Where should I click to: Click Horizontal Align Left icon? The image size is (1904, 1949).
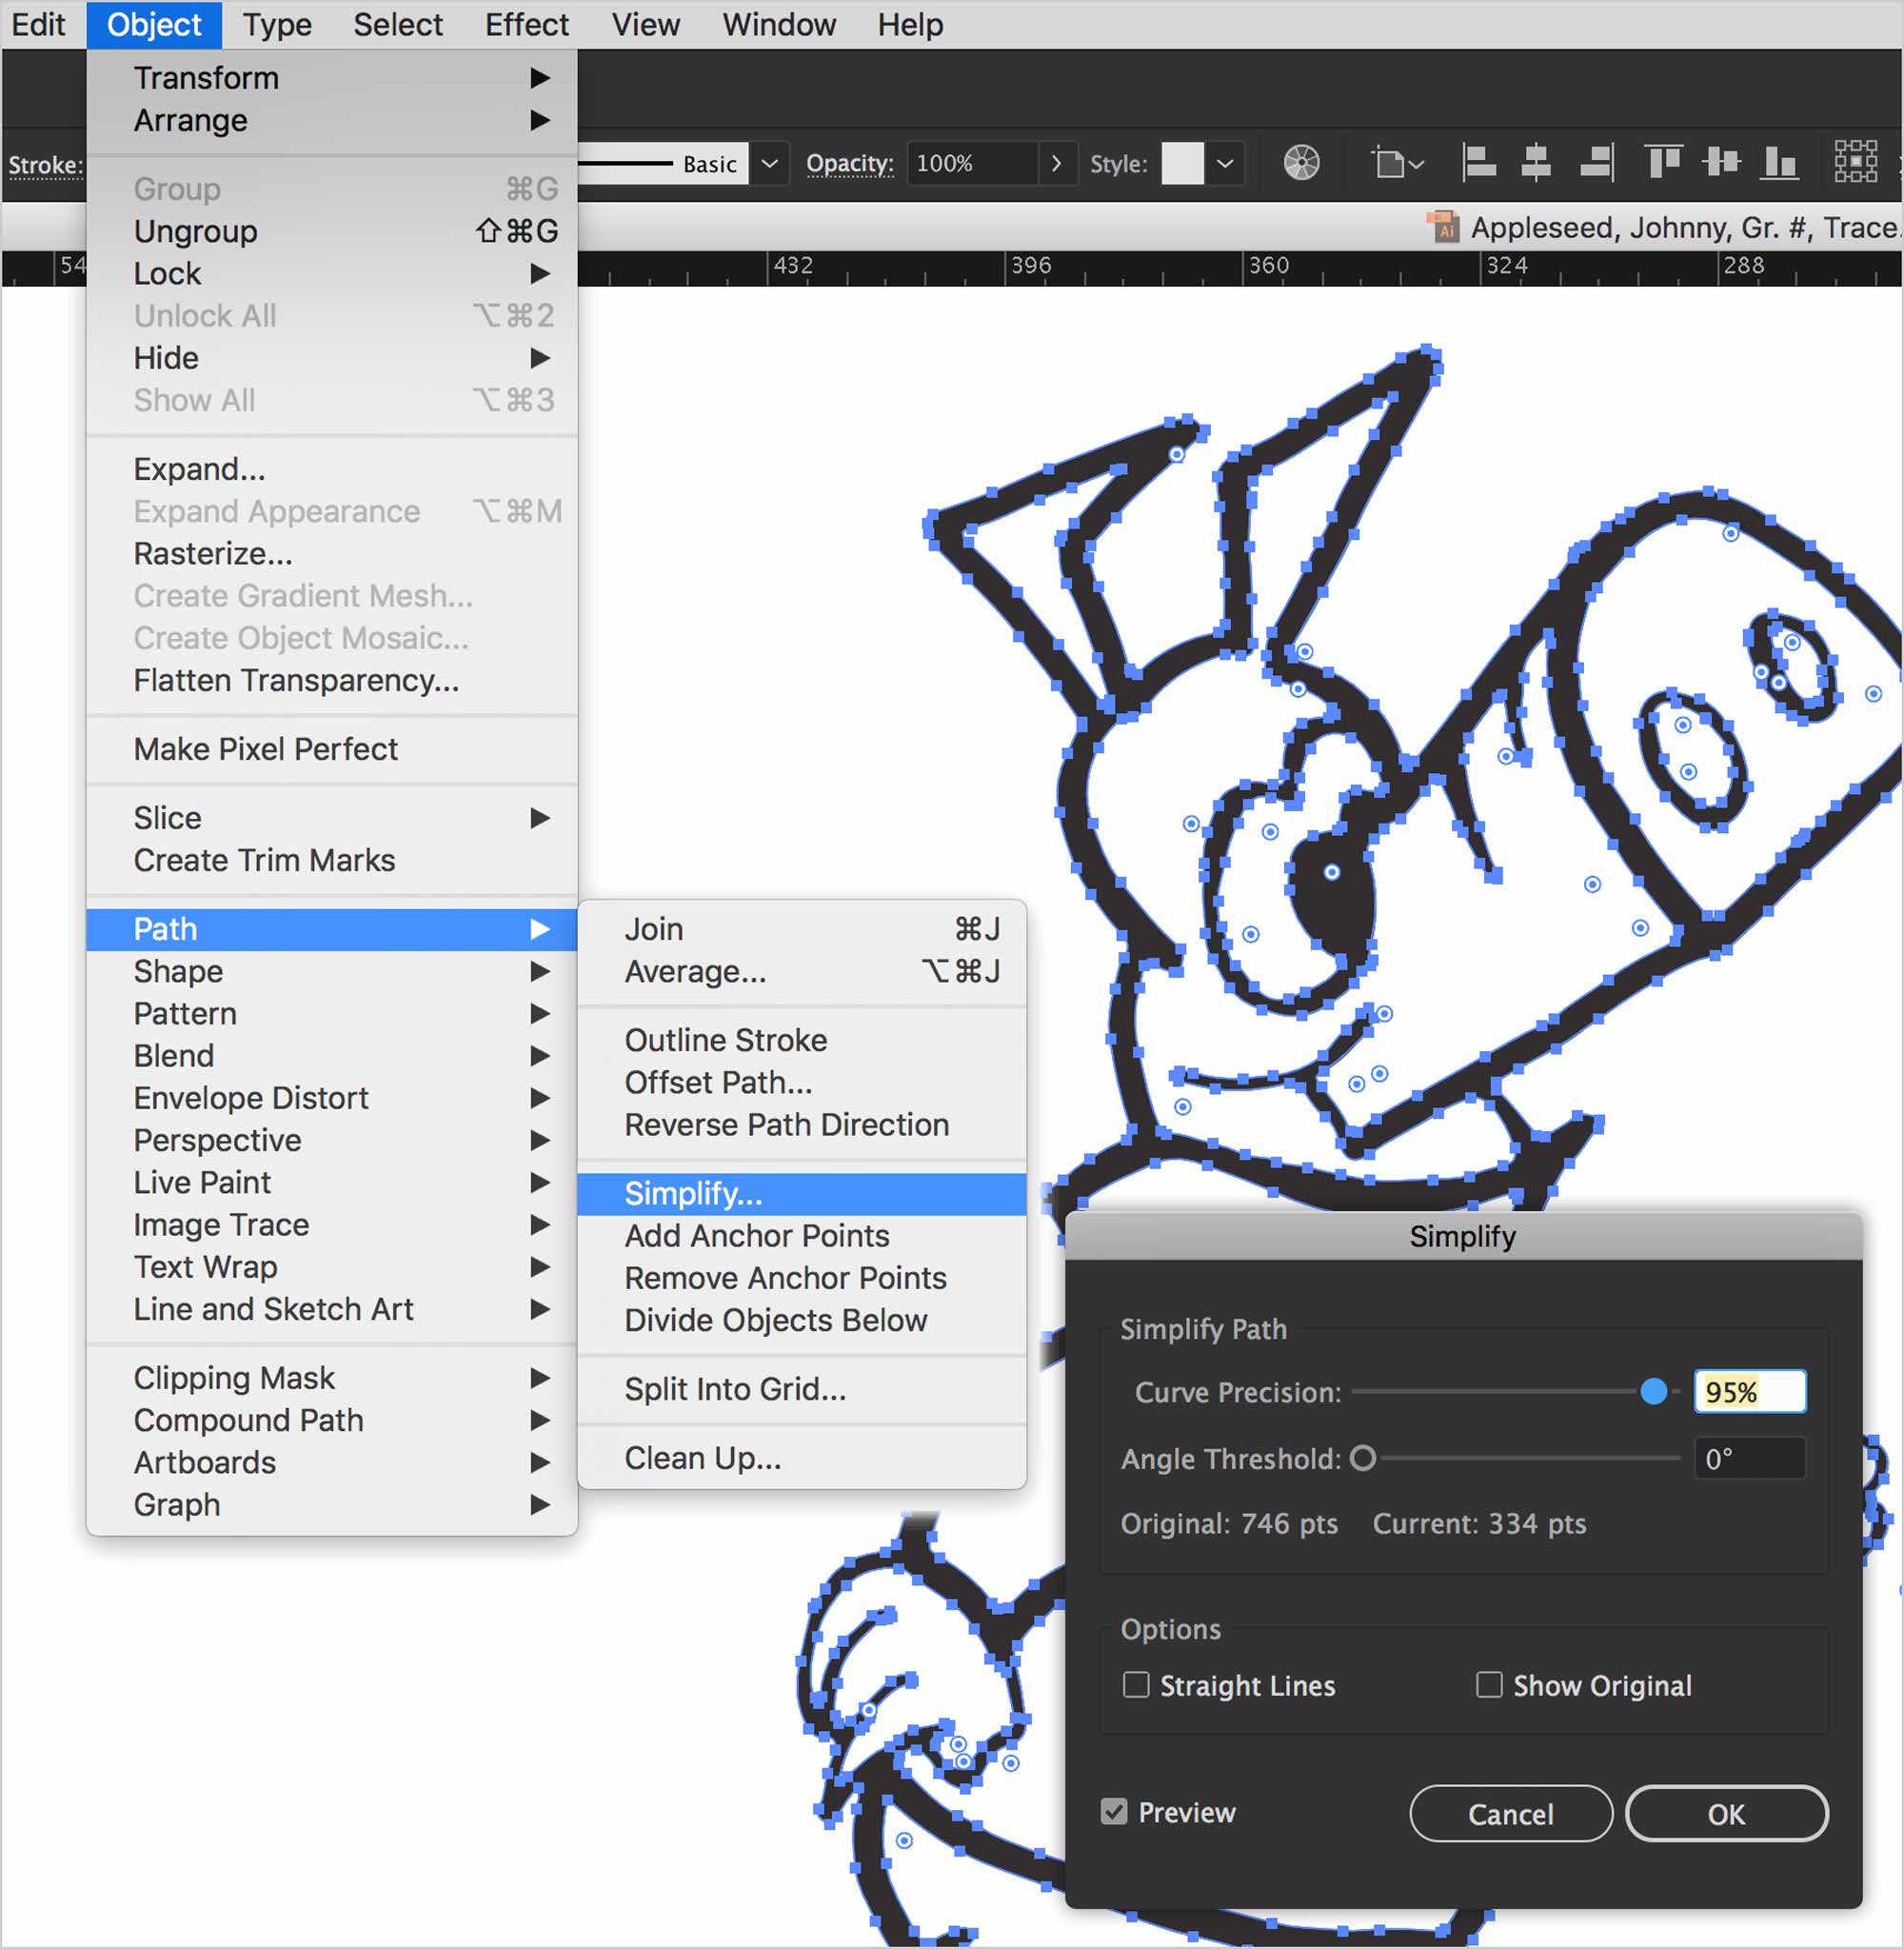pyautogui.click(x=1478, y=162)
